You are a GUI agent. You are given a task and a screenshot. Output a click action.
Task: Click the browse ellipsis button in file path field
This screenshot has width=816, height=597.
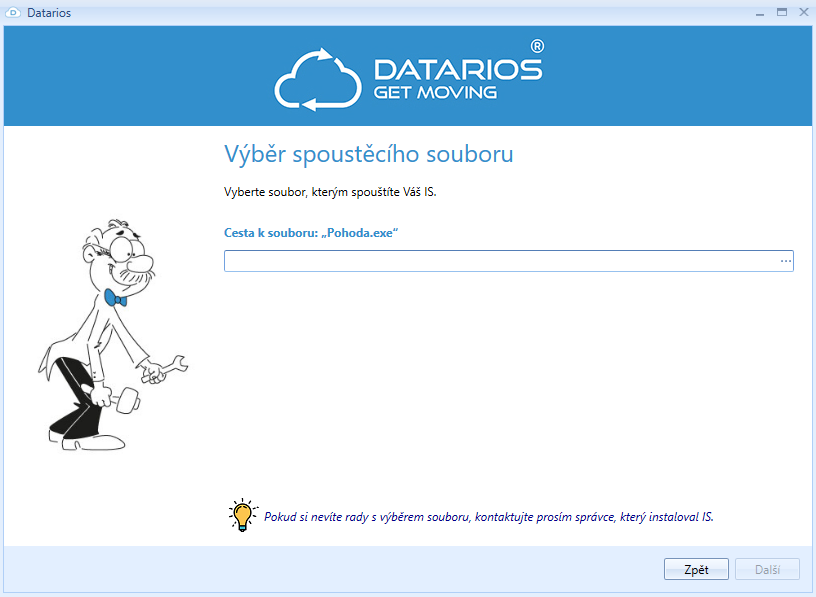pos(786,261)
